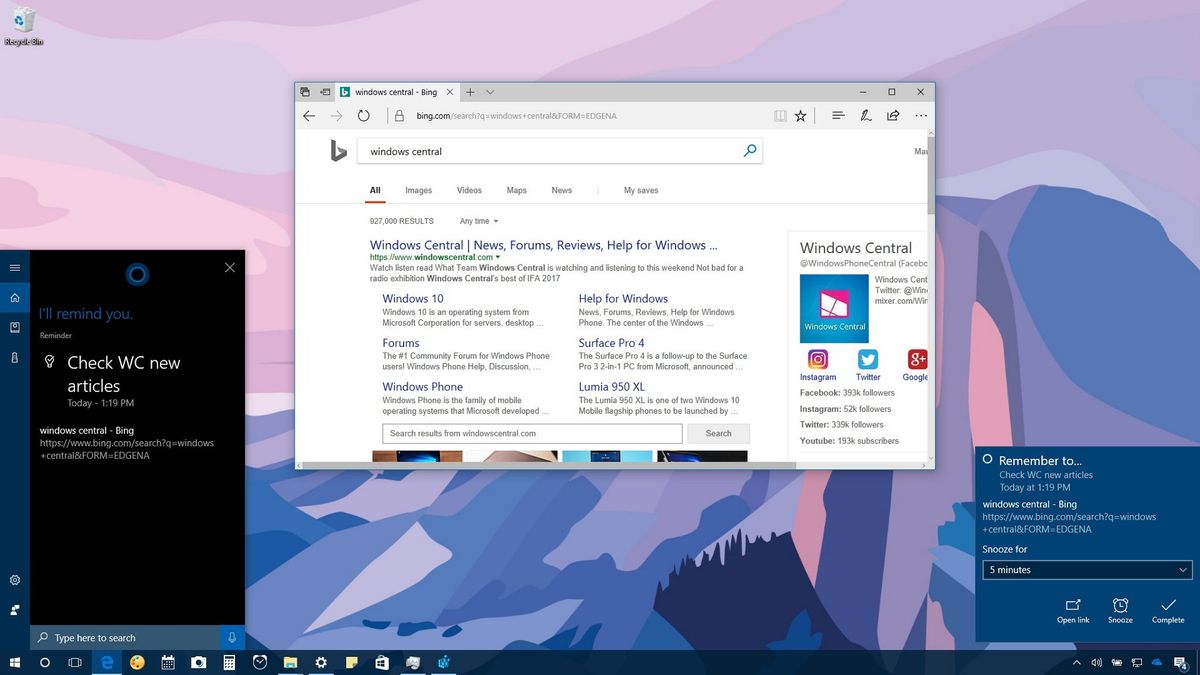Image resolution: width=1200 pixels, height=675 pixels.
Task: Mark reminder Complete with checkmark
Action: [x=1168, y=611]
